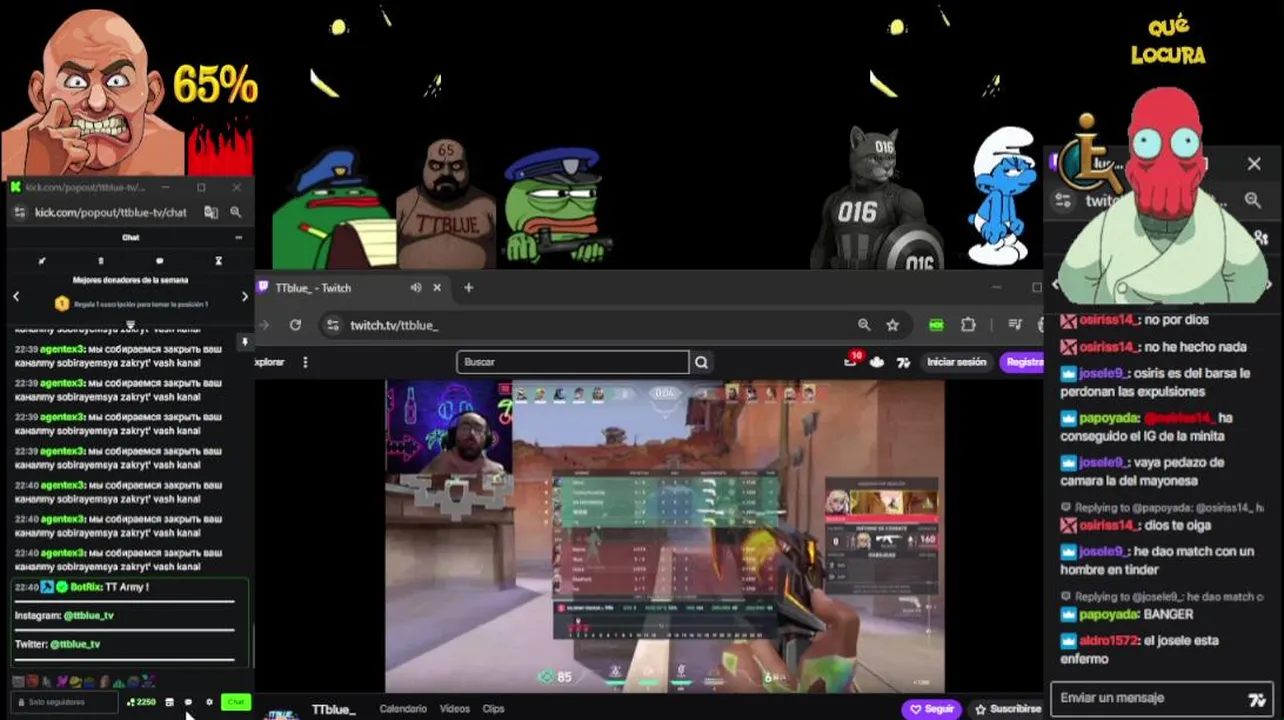This screenshot has width=1284, height=720.
Task: Open Twitch notifications inbox with 10 badge
Action: click(x=852, y=360)
